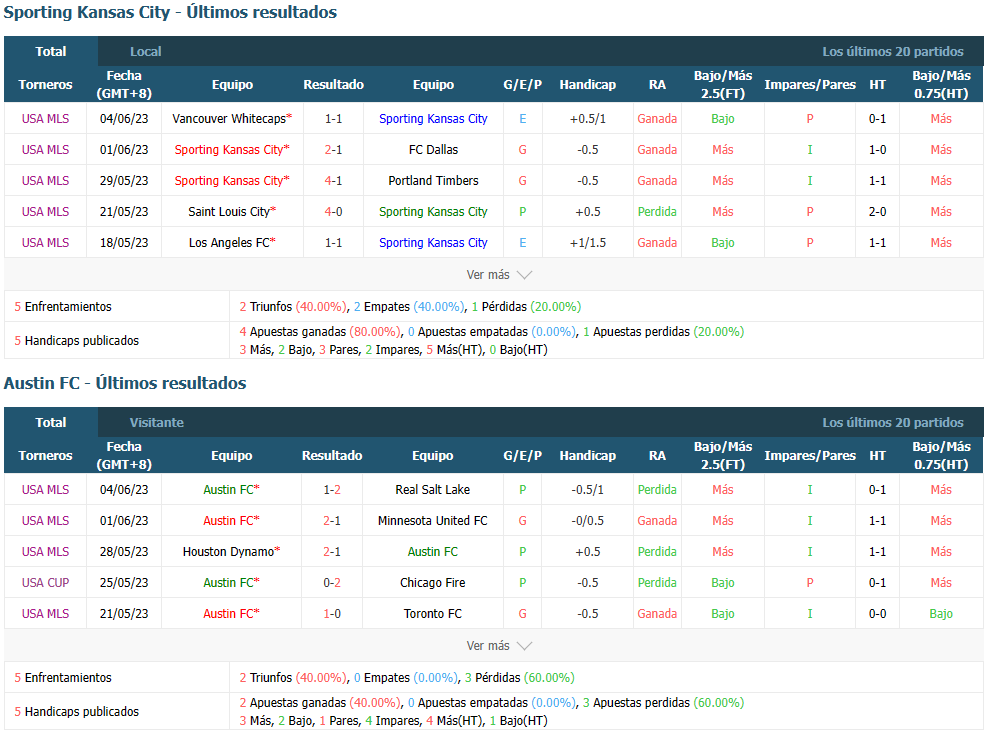Click Houston Dynamo team name
Image resolution: width=994 pixels, height=737 pixels.
pos(231,552)
